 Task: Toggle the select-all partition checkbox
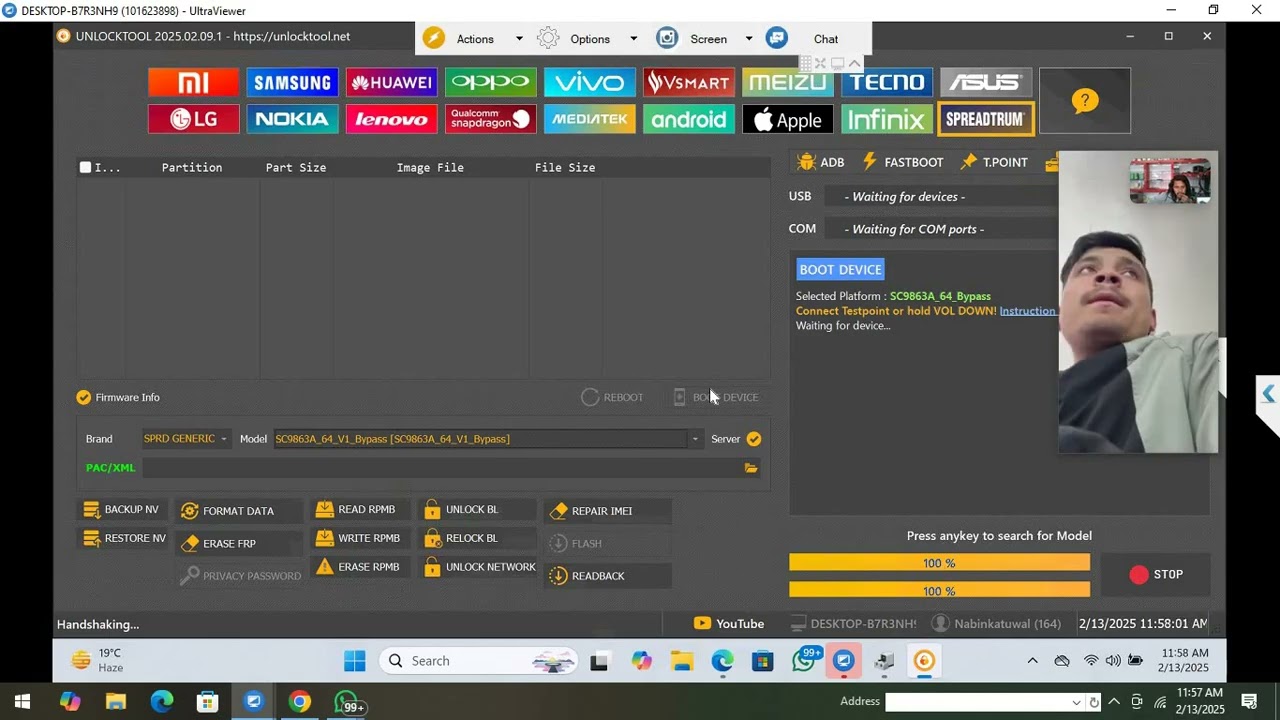[x=85, y=167]
